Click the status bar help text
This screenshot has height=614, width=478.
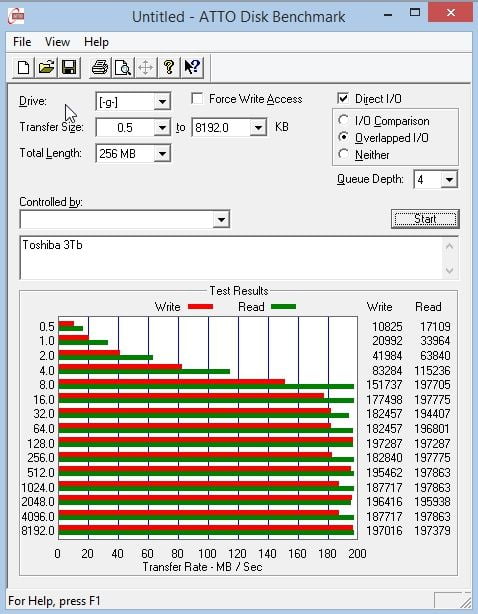(x=54, y=601)
